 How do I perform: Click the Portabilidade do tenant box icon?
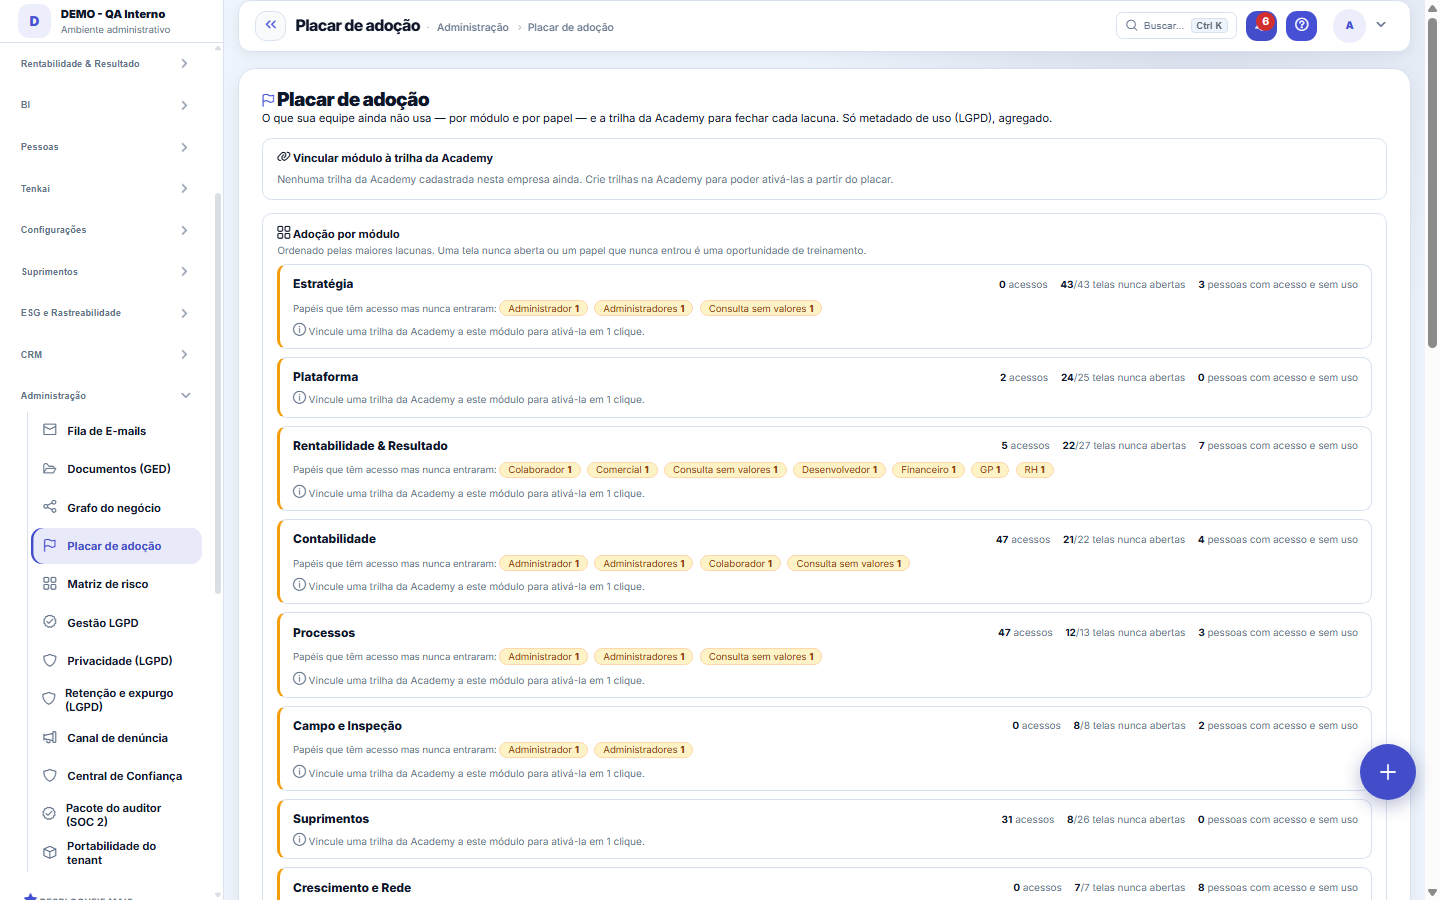[50, 853]
